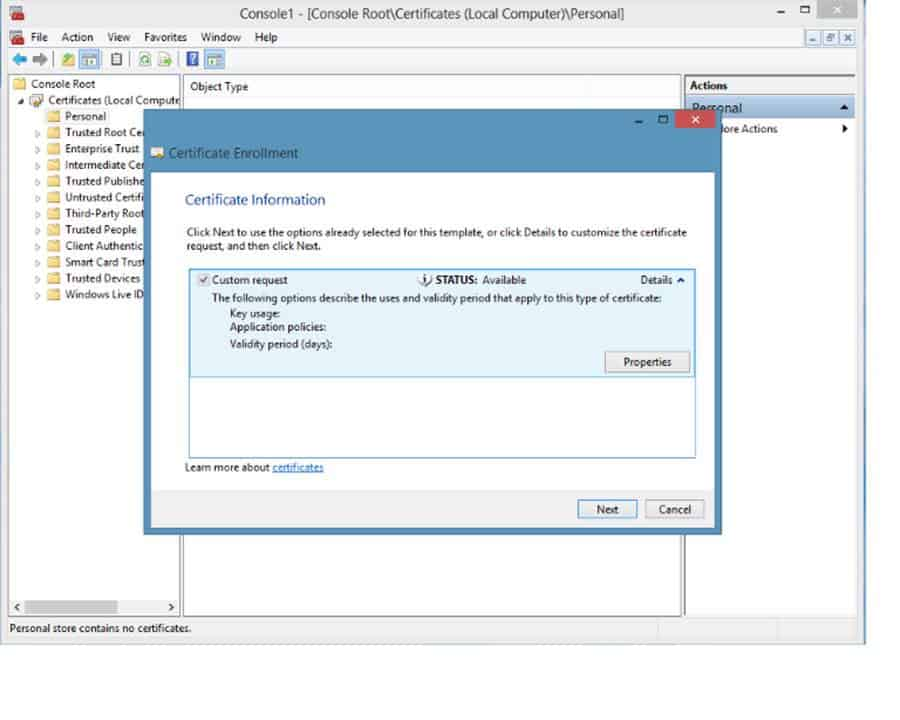Click the status info icon next to STATUS
Screen dimensions: 900x720
click(x=425, y=280)
